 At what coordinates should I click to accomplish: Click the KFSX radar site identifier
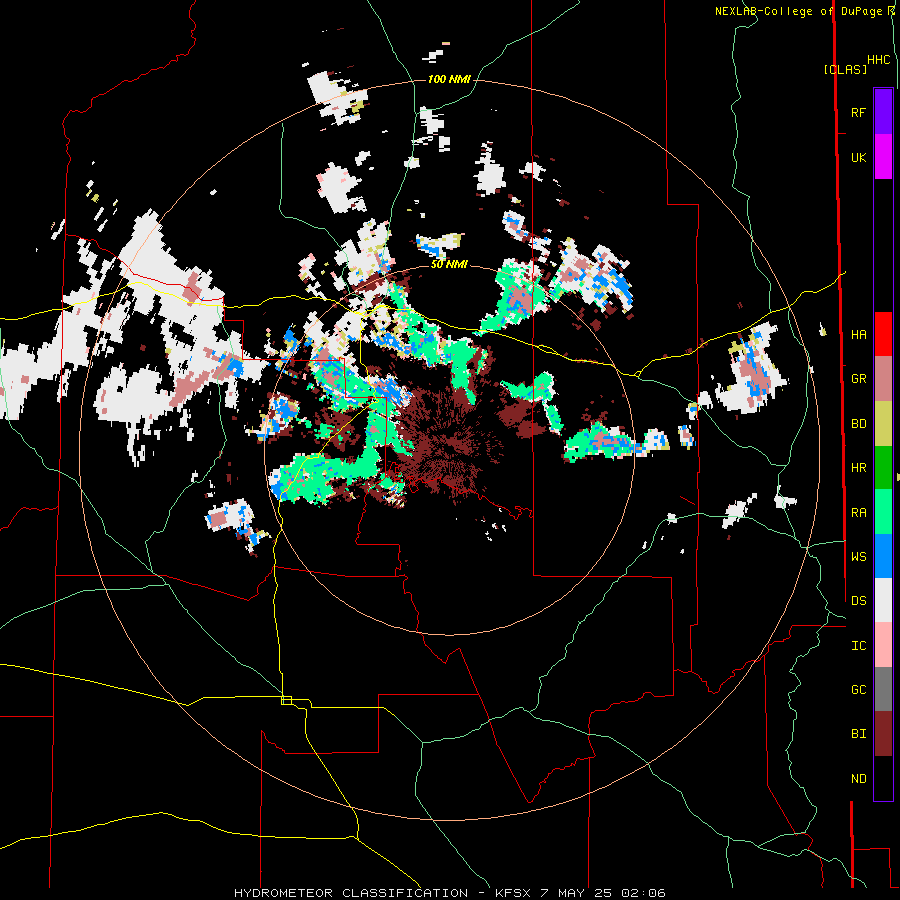pos(513,893)
